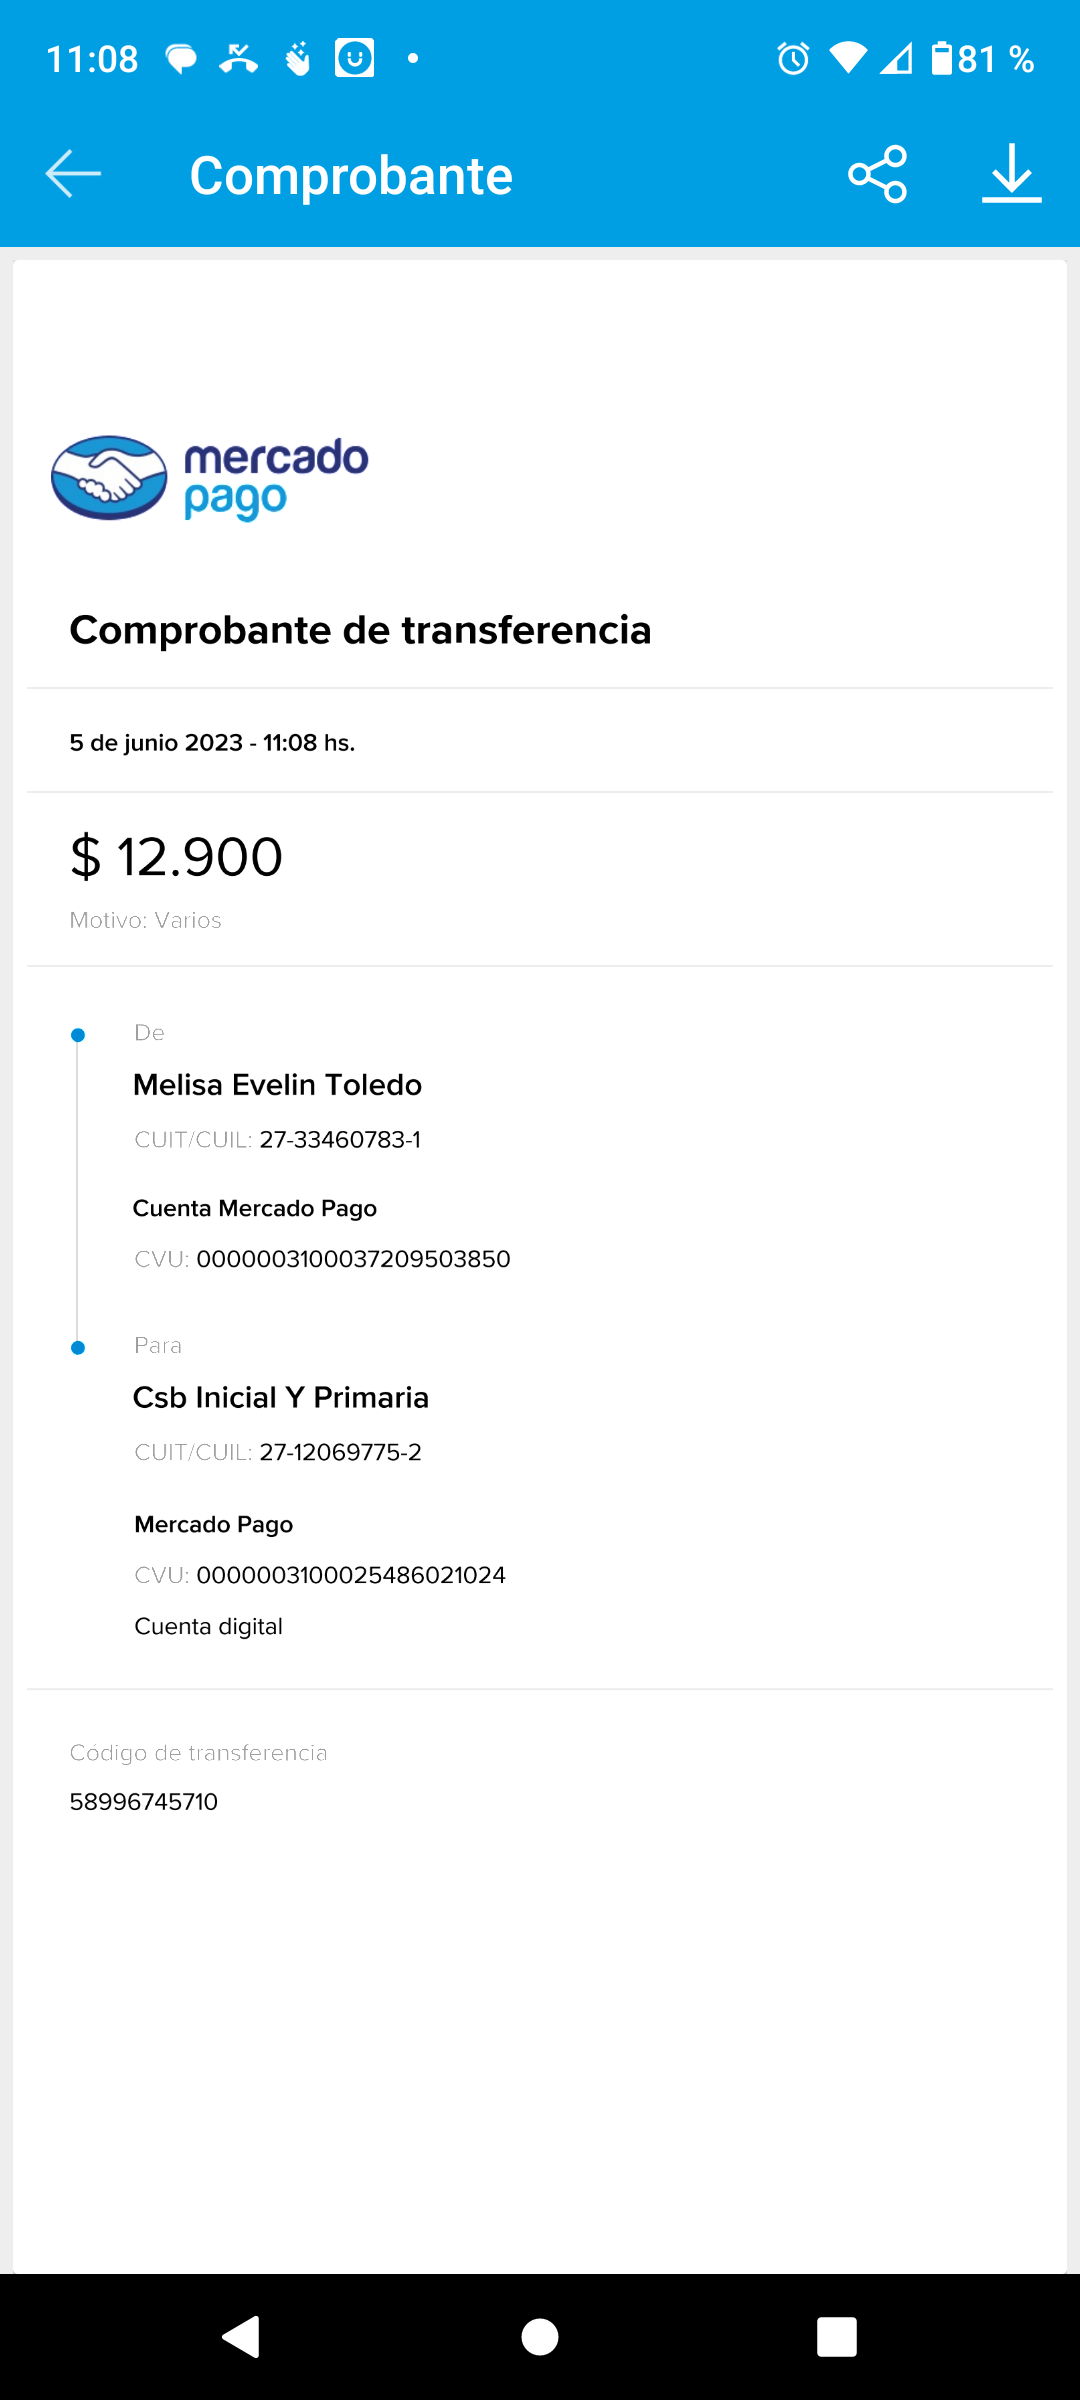Tap the alarm clock status icon
The image size is (1080, 2400).
pyautogui.click(x=793, y=59)
